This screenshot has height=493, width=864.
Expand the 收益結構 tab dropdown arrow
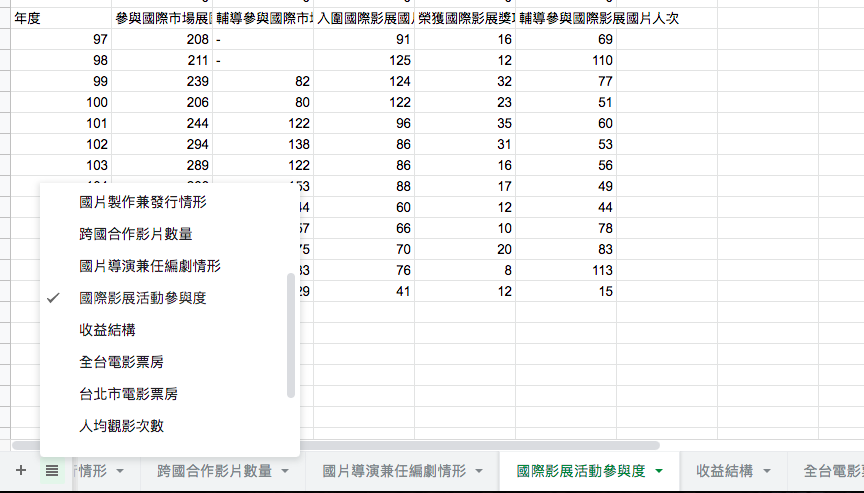click(x=767, y=470)
